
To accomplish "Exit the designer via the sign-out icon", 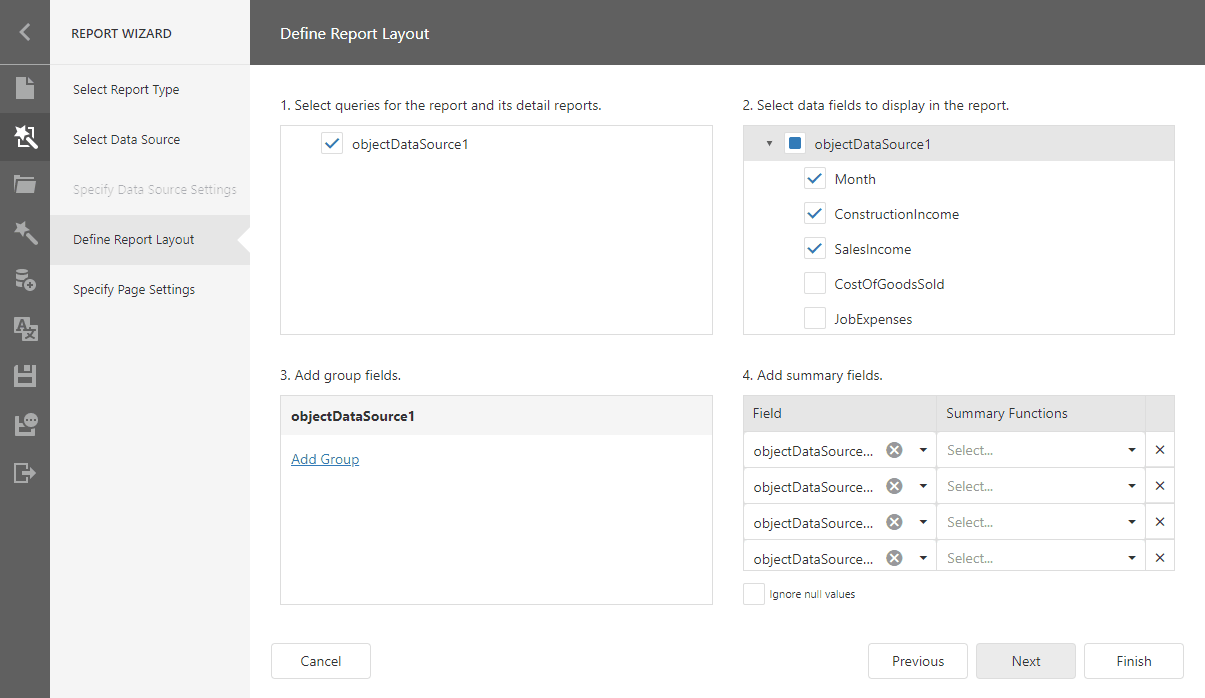I will click(x=24, y=472).
